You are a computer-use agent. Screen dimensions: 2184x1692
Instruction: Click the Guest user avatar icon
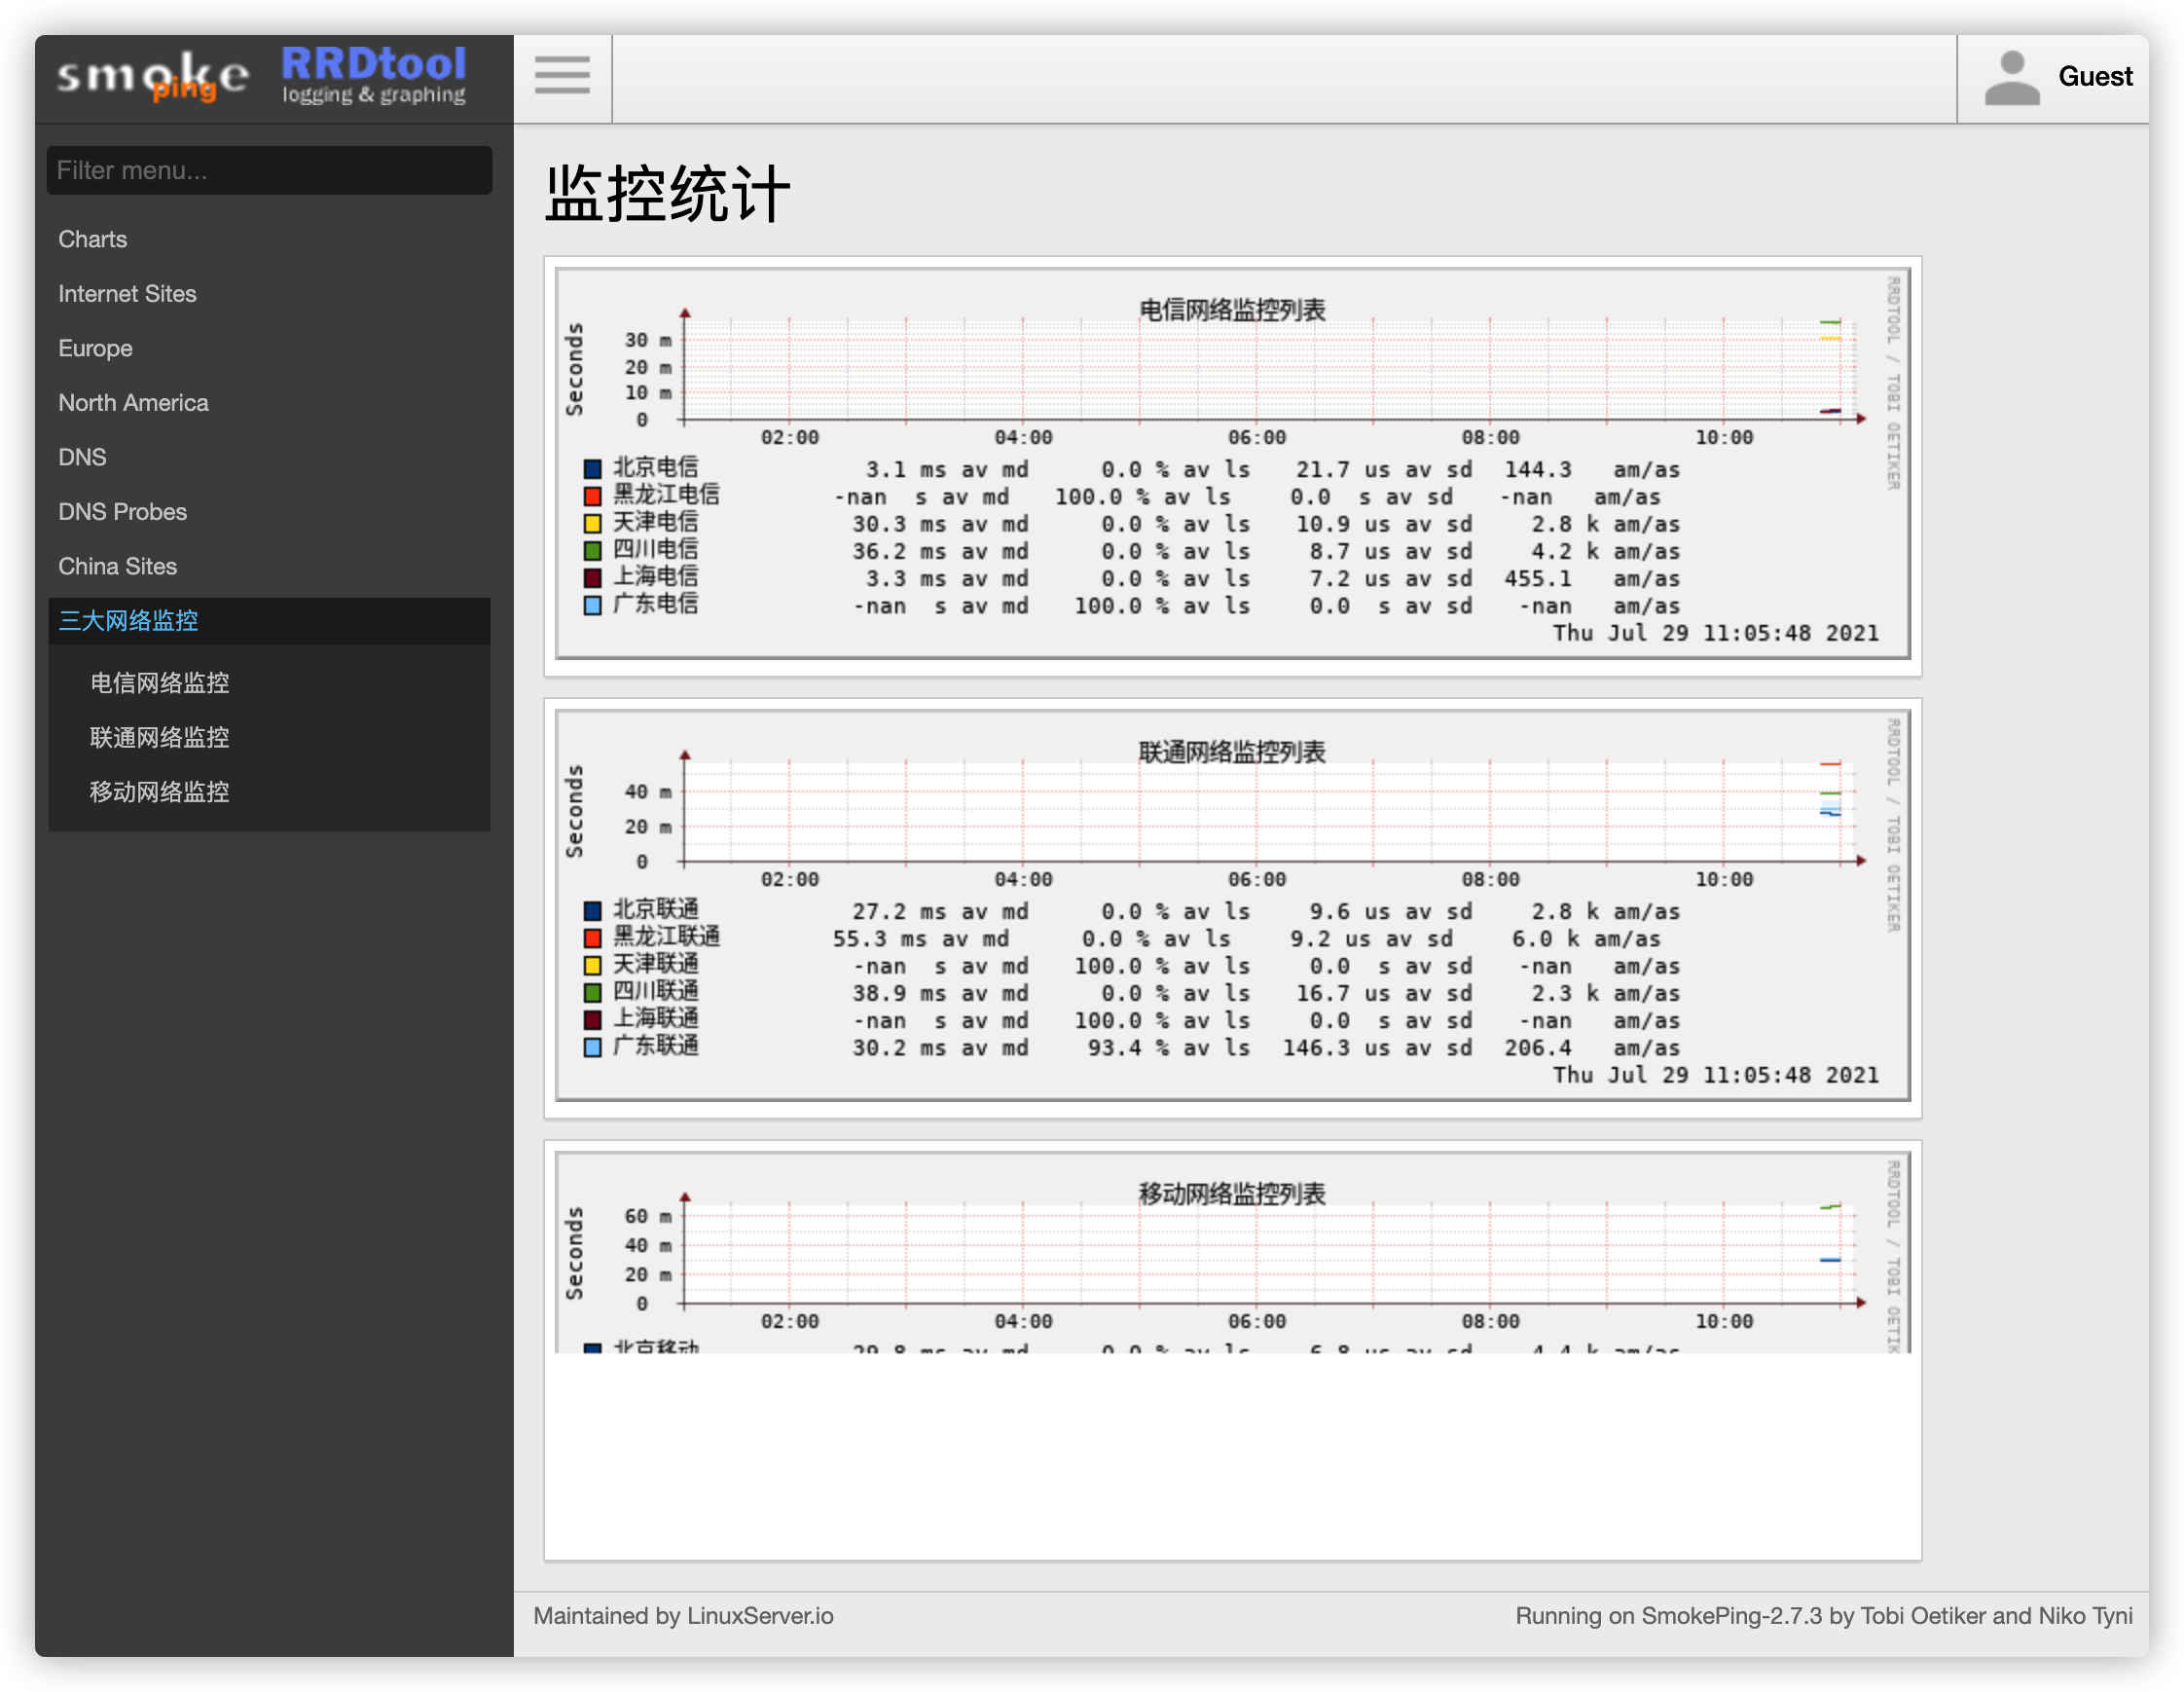[2011, 78]
